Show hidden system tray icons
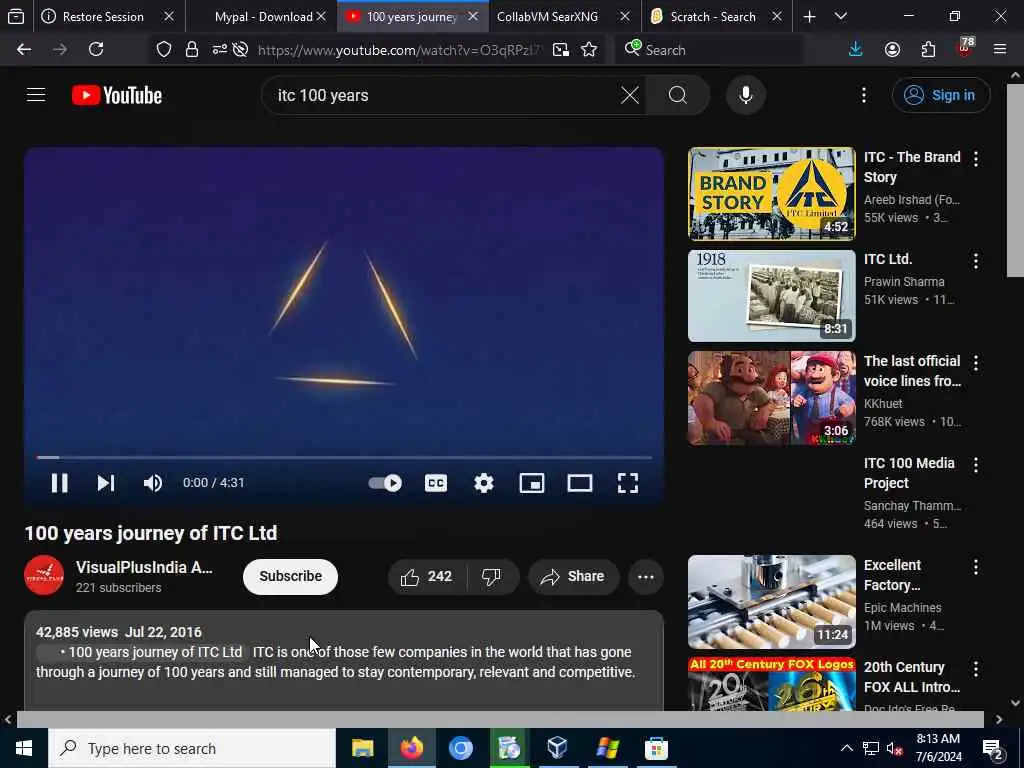 (x=846, y=748)
